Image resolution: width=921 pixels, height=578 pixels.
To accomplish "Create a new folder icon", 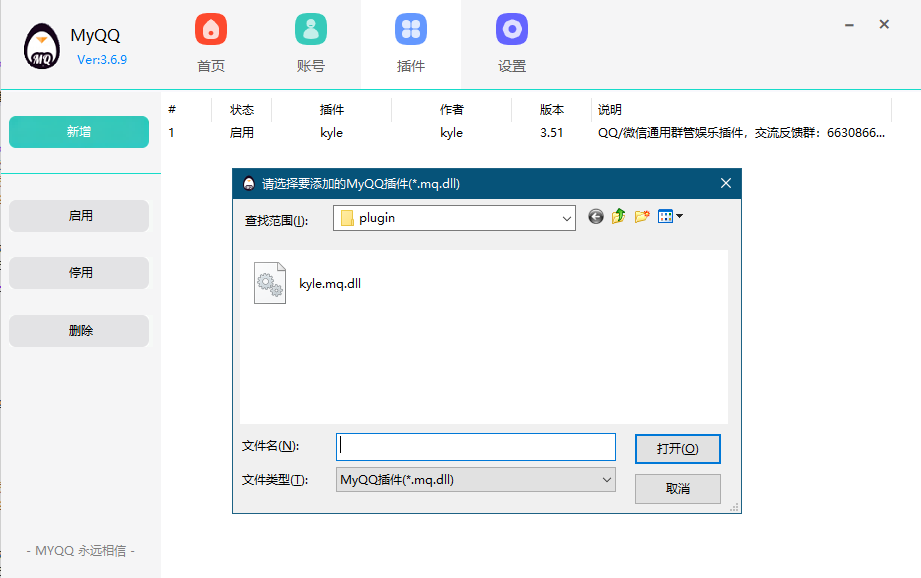I will 641,217.
